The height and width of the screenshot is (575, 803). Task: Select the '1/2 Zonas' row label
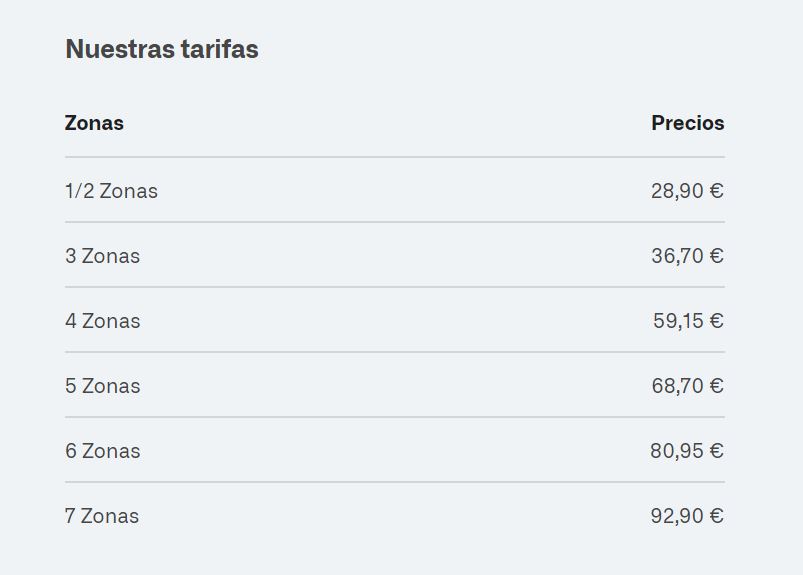111,191
